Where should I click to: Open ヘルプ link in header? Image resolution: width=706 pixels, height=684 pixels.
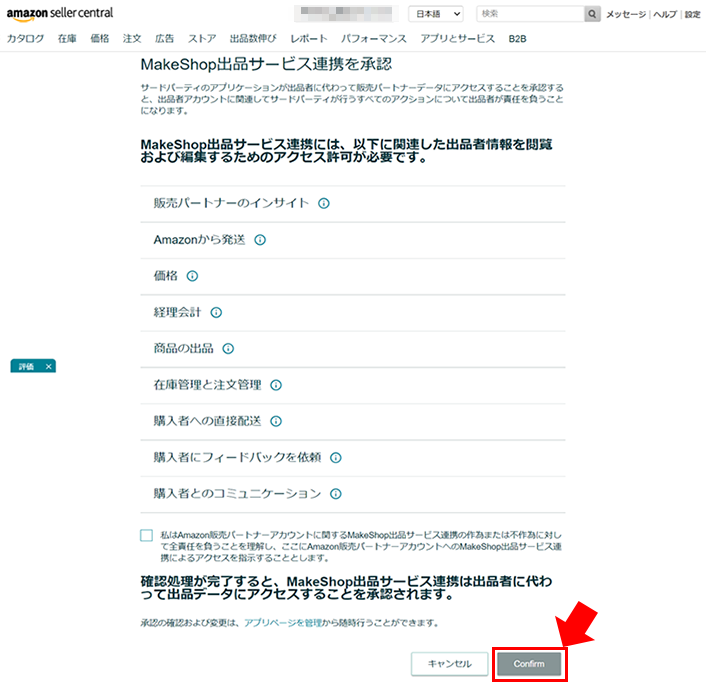click(x=665, y=14)
